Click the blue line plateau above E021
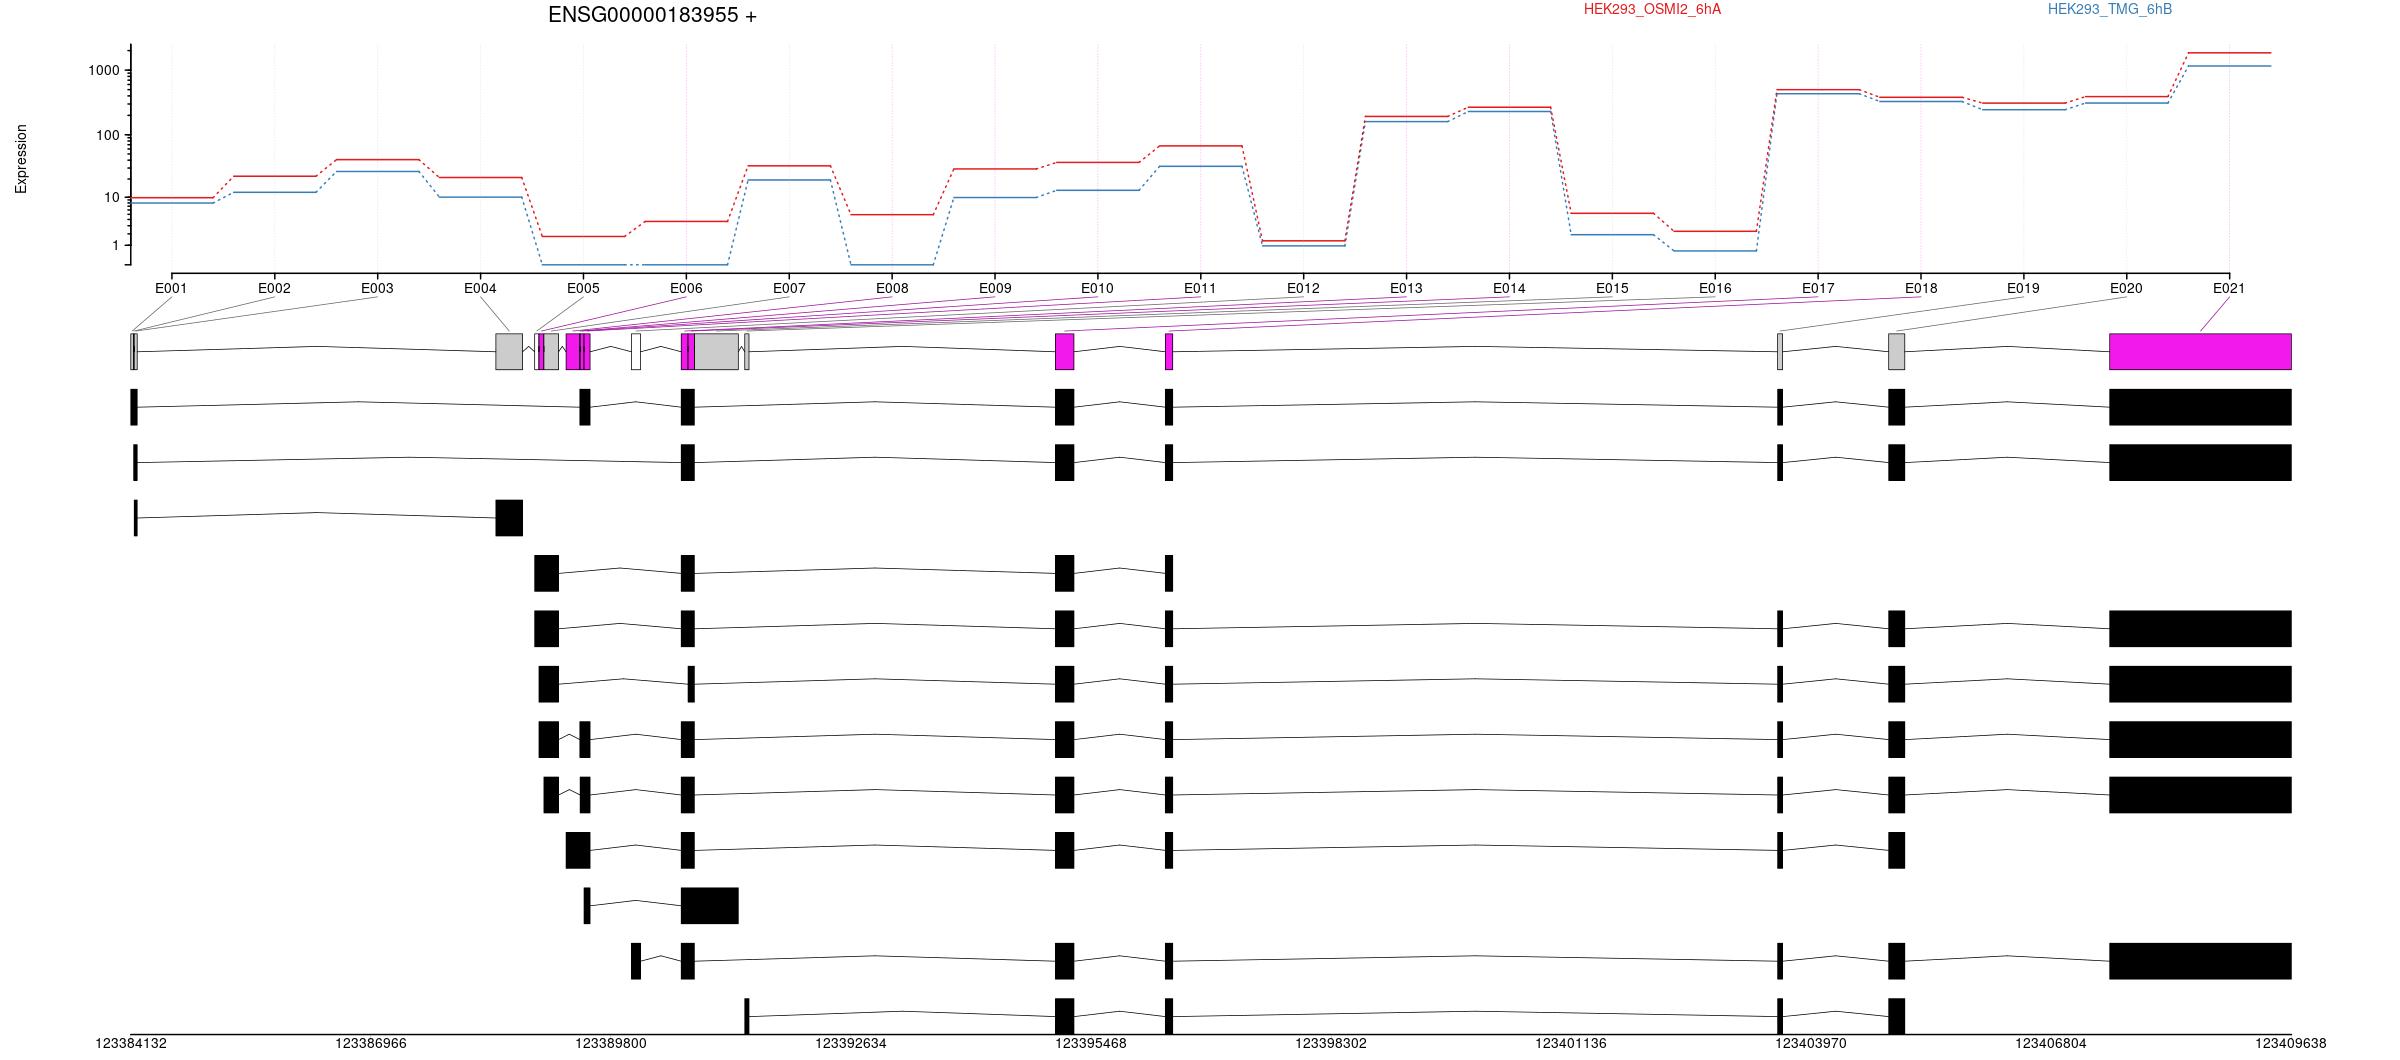Image resolution: width=2400 pixels, height=1060 pixels. (x=2229, y=66)
